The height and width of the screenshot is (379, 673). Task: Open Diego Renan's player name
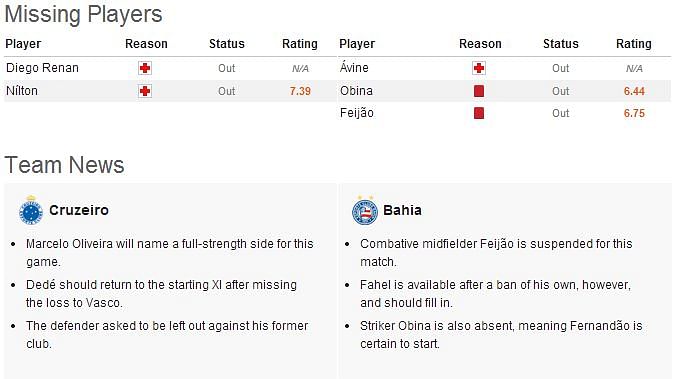(42, 68)
